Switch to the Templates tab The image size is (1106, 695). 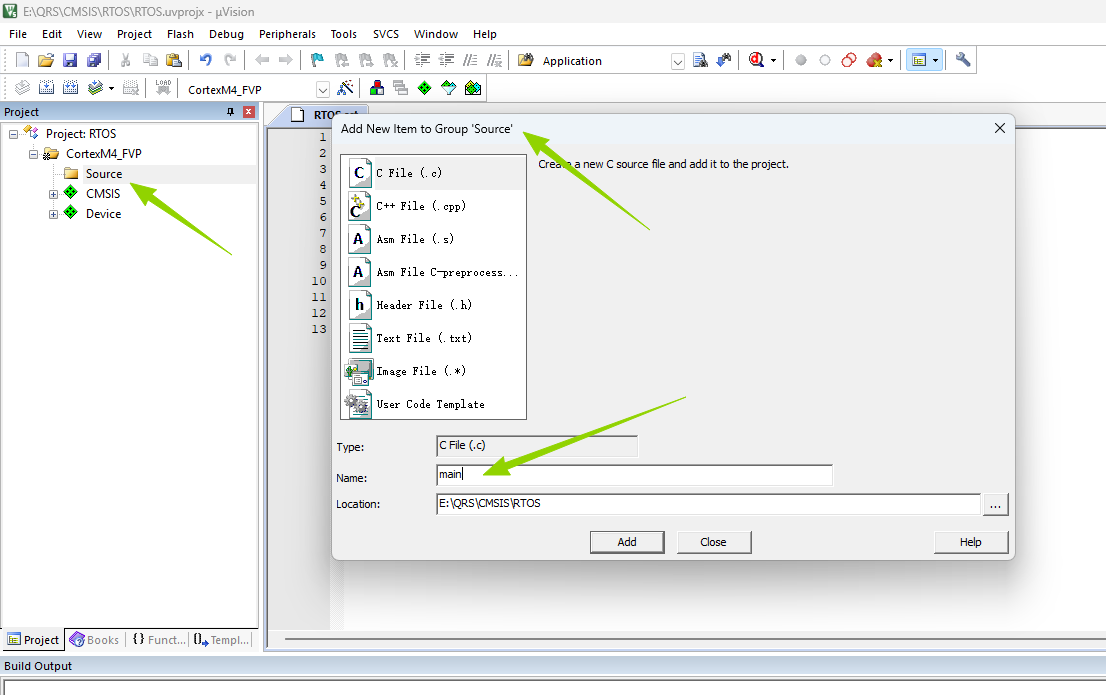221,639
